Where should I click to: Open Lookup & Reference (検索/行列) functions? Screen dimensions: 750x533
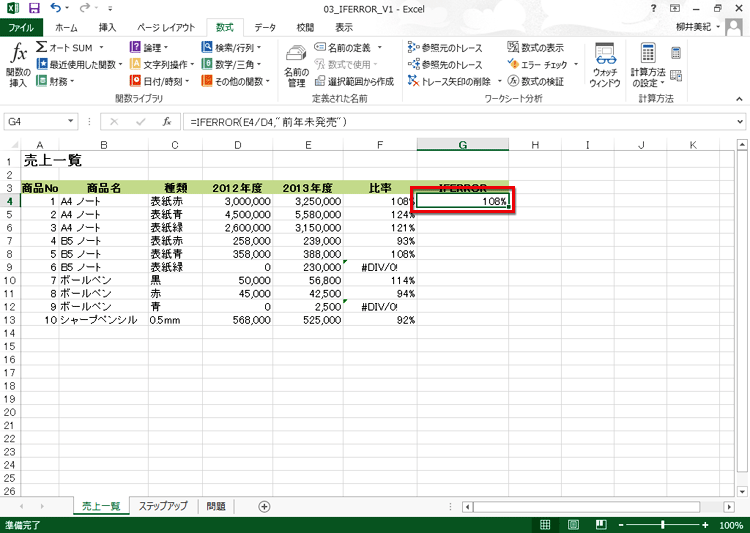point(231,47)
